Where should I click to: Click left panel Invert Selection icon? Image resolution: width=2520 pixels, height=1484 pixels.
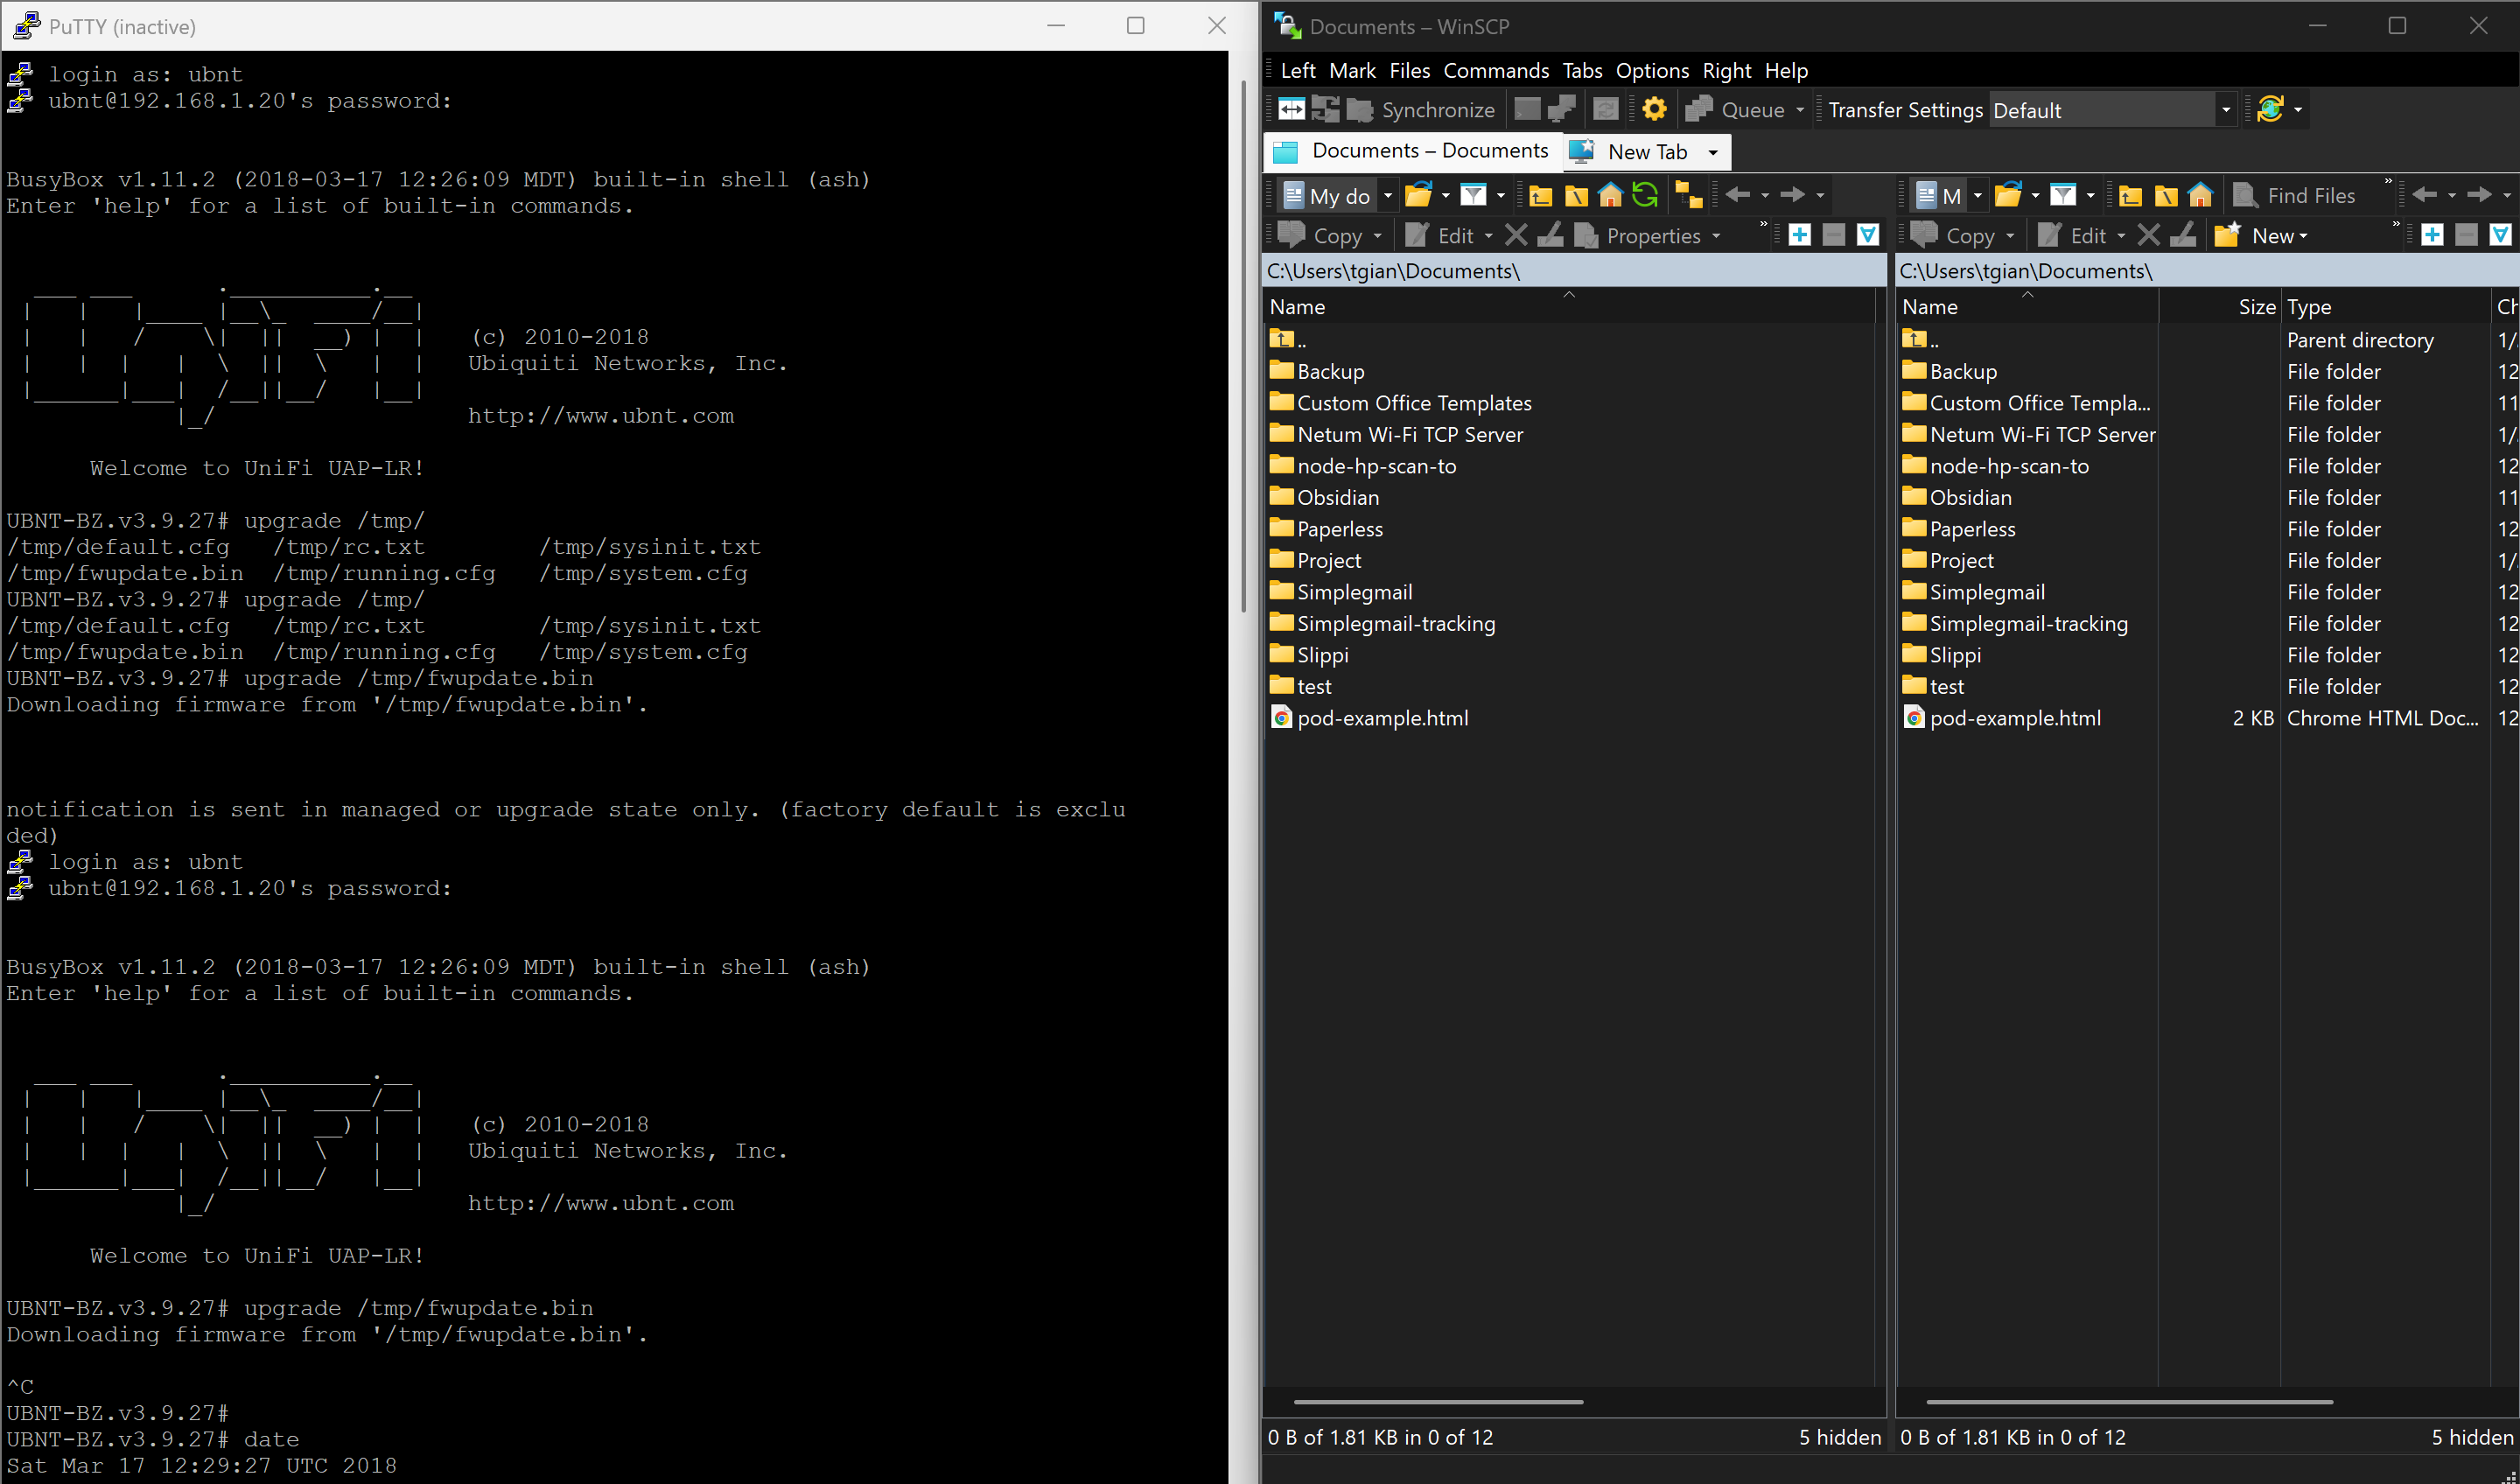(x=1868, y=235)
